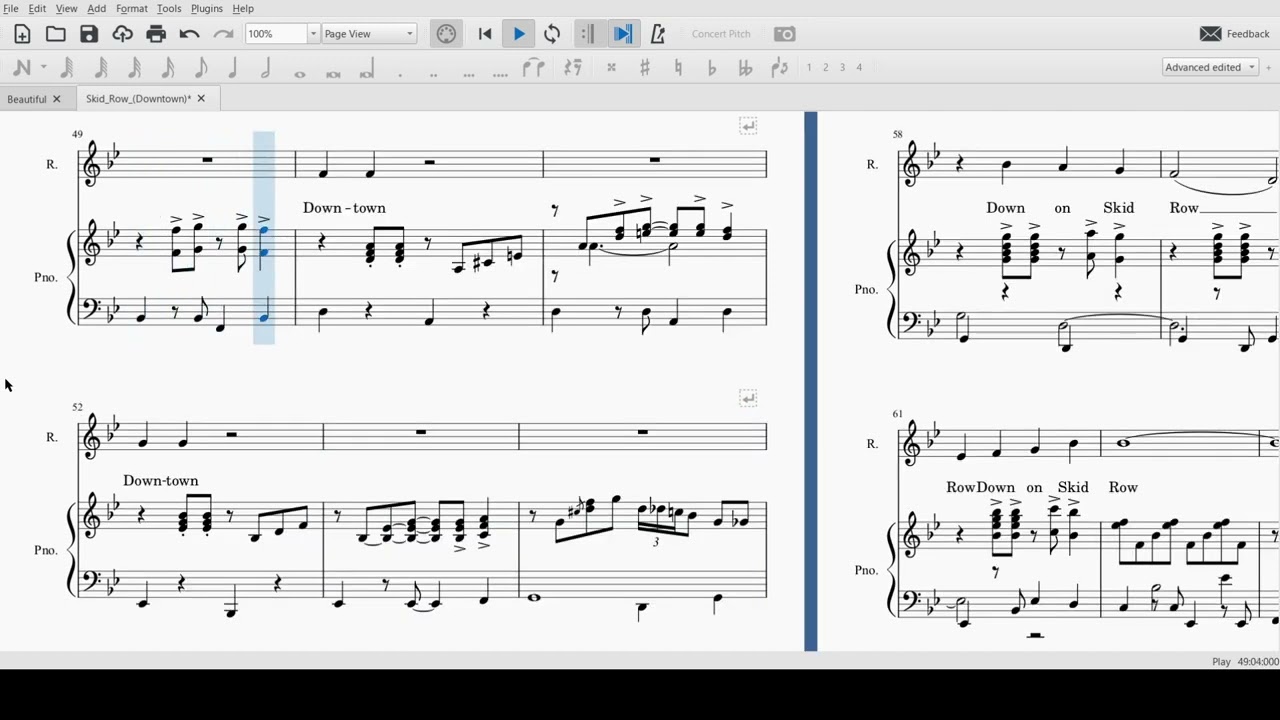Open the Add menu

[96, 8]
